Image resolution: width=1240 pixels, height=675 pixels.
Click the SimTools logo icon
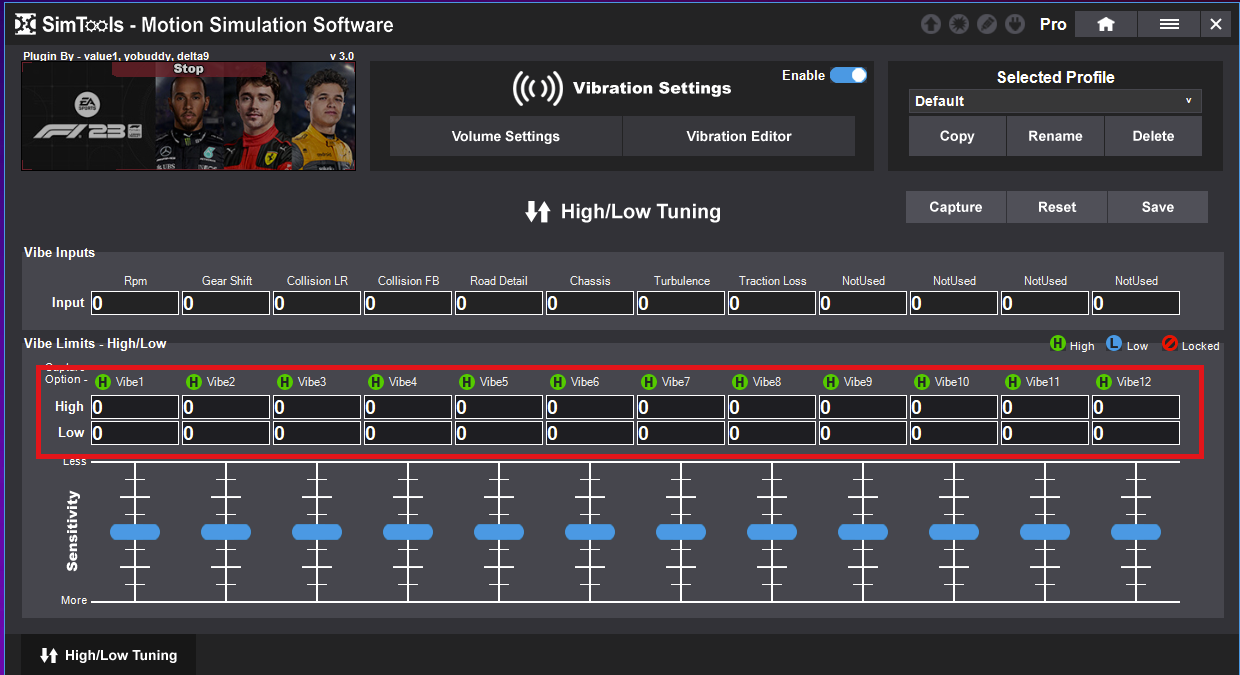point(26,24)
